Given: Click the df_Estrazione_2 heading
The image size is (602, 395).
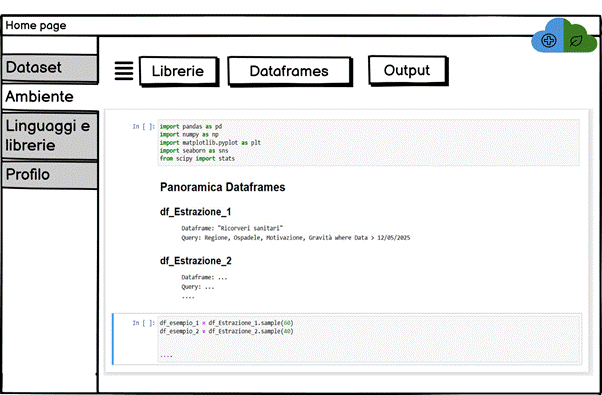Looking at the screenshot, I should coord(196,261).
